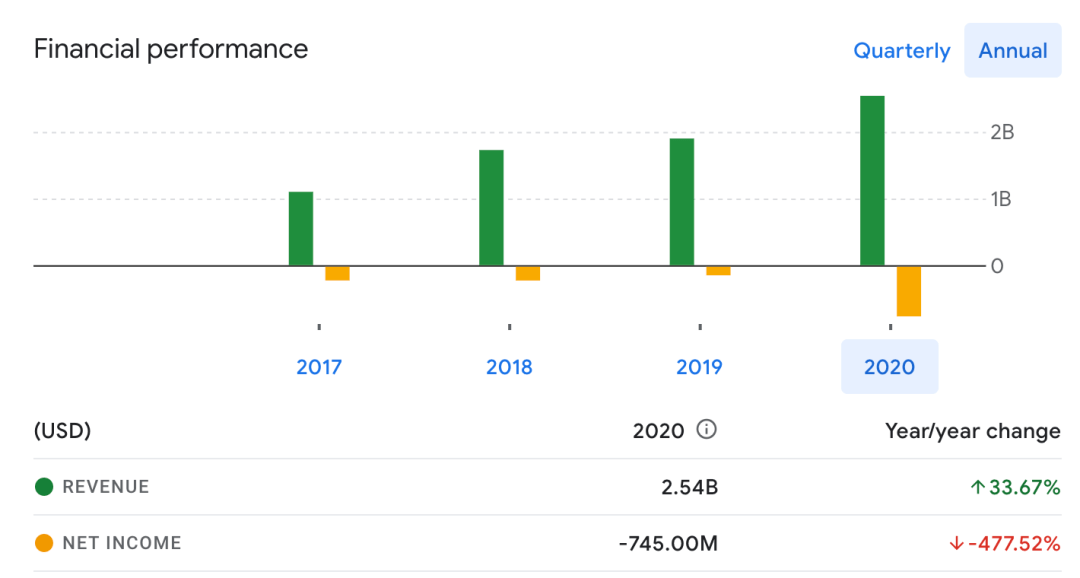Image resolution: width=1080 pixels, height=578 pixels.
Task: Click the info icon next to 2020
Action: coord(707,431)
